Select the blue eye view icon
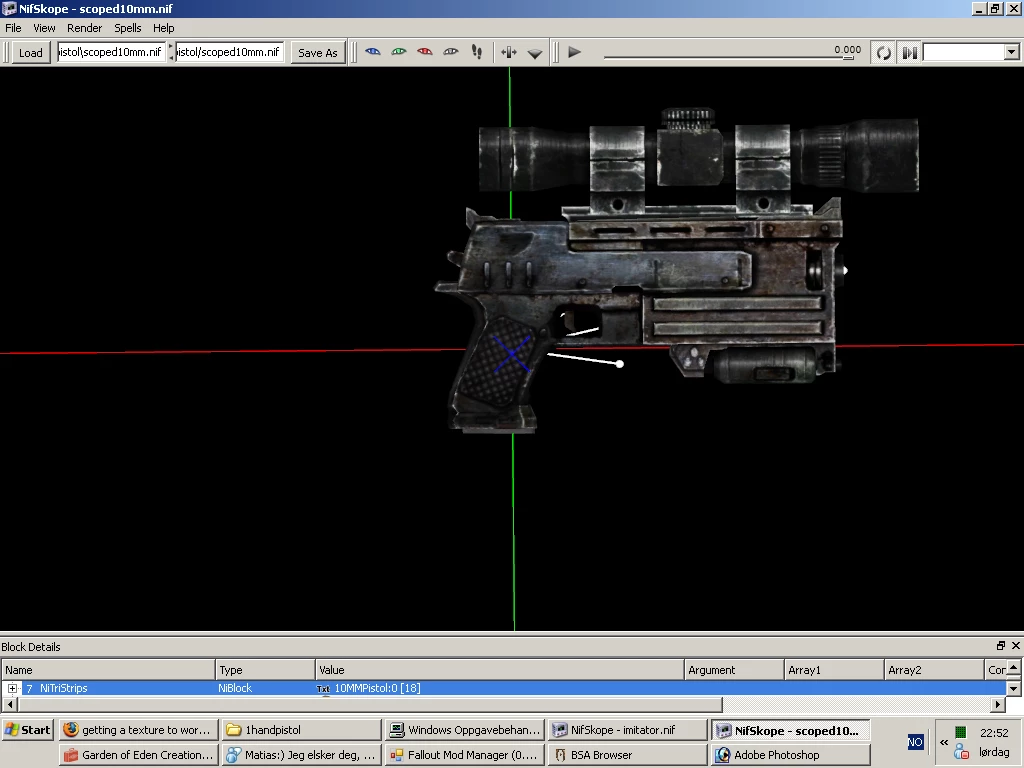This screenshot has width=1024, height=768. 373,52
